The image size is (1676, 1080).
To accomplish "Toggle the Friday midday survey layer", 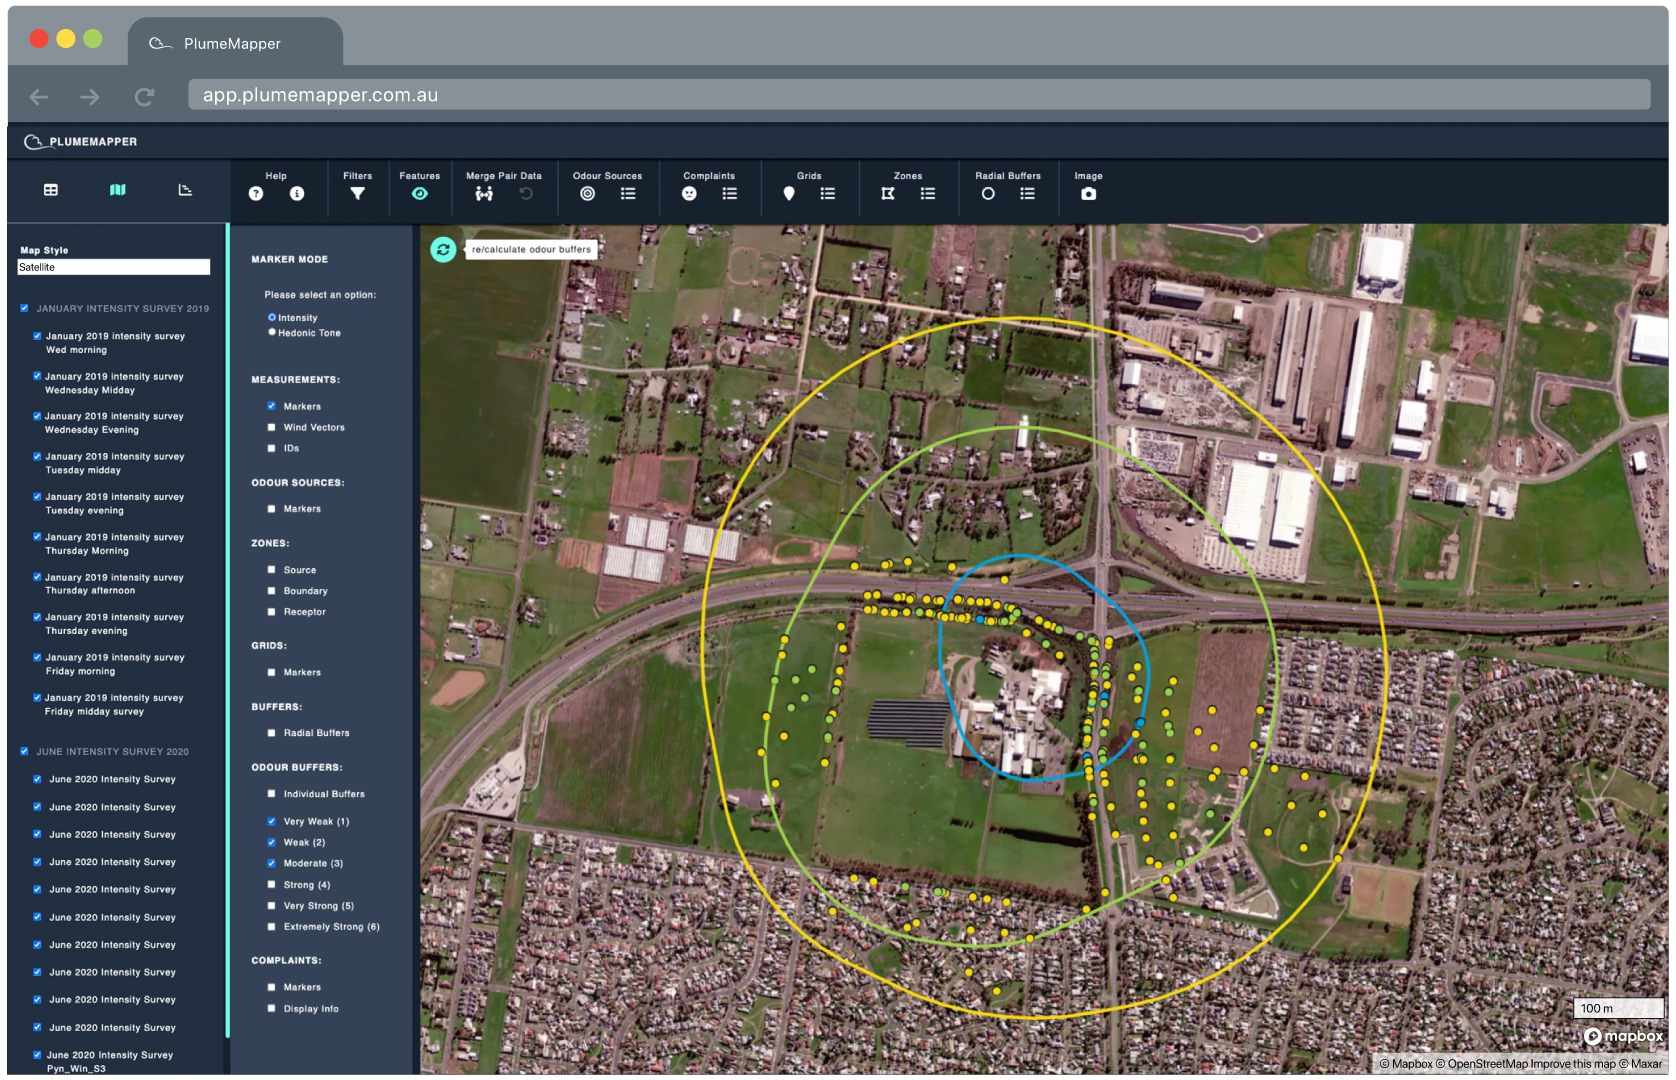I will [x=37, y=698].
